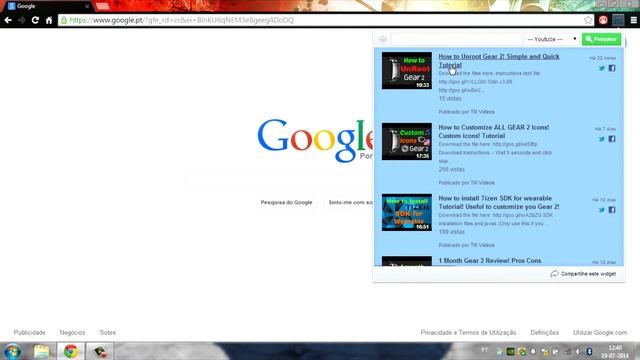Click the browser forward arrow
The width and height of the screenshot is (640, 360).
21,20
